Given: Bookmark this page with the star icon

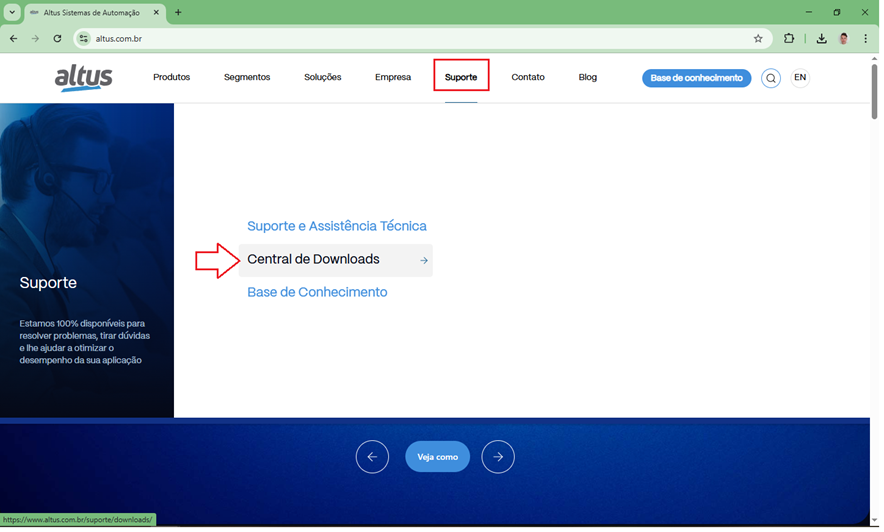Looking at the screenshot, I should pyautogui.click(x=758, y=39).
